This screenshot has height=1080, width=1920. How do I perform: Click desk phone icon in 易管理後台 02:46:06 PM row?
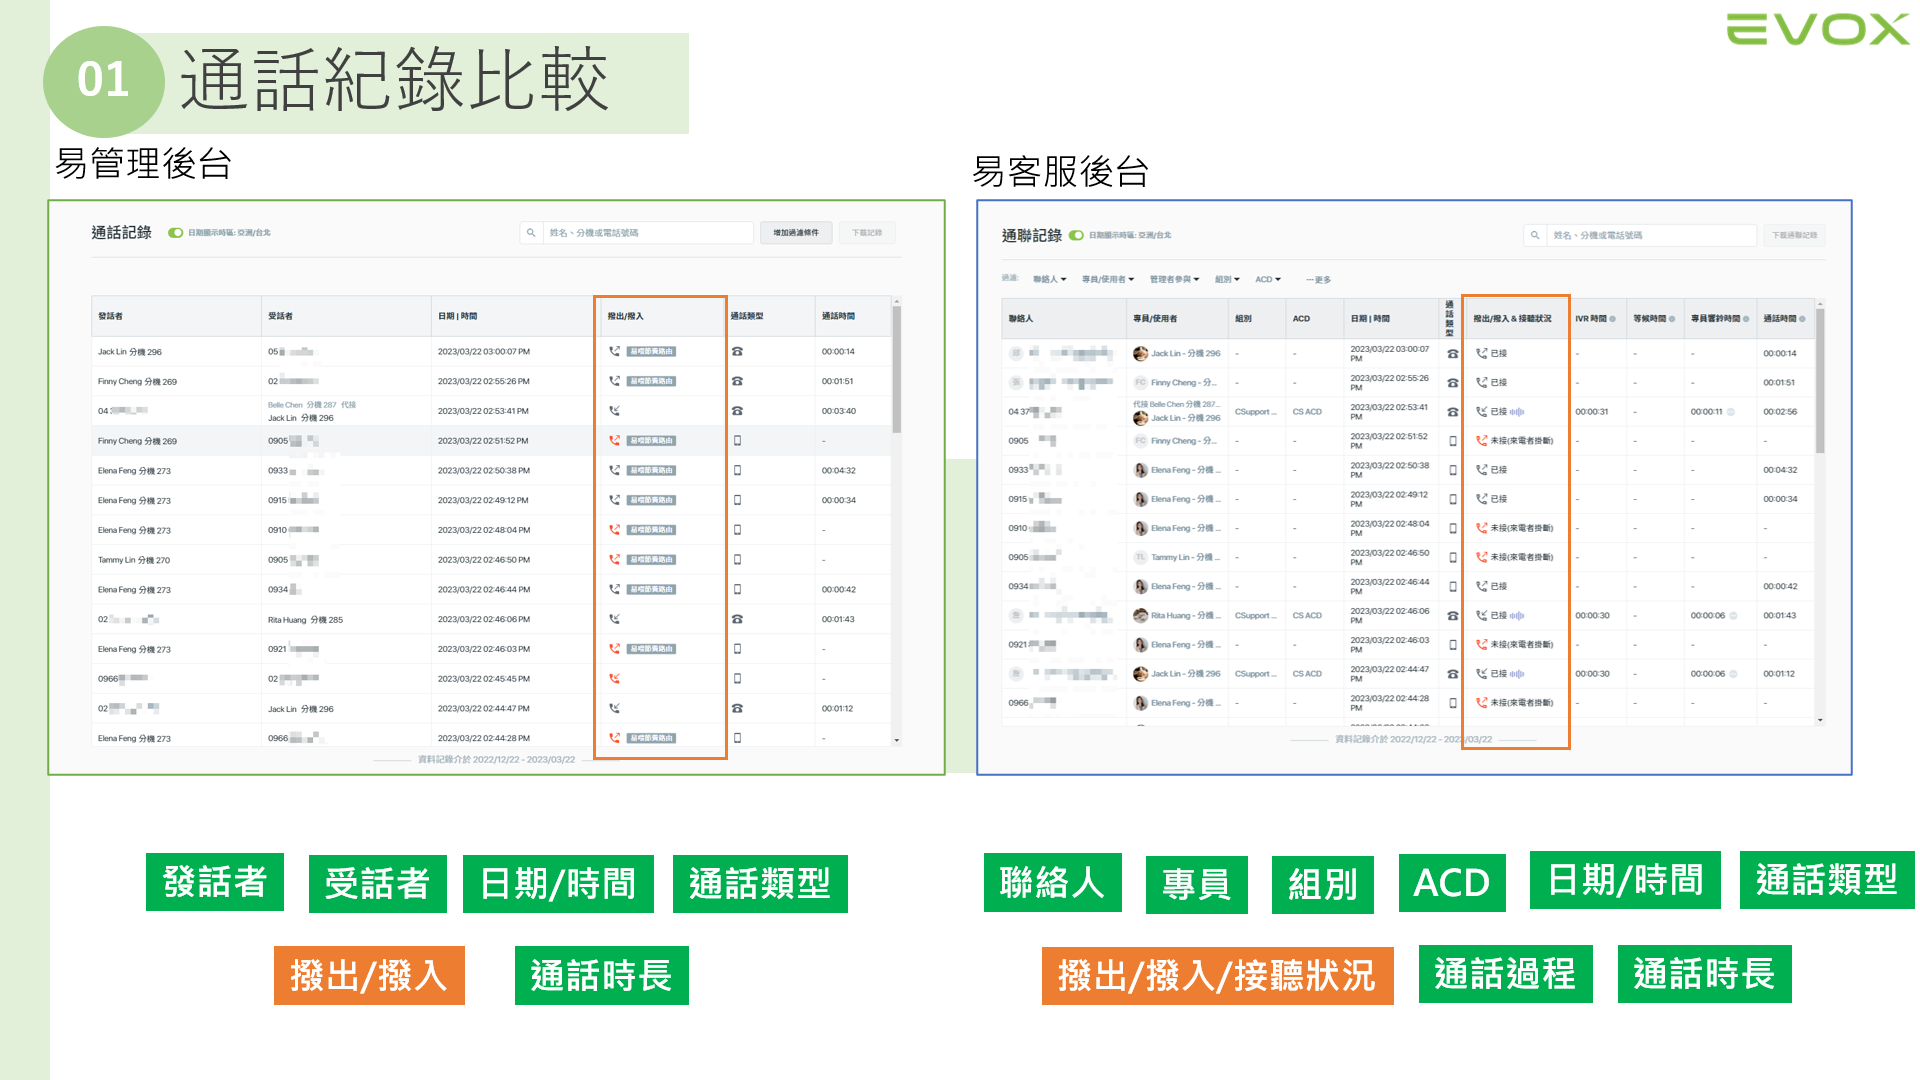(x=737, y=619)
